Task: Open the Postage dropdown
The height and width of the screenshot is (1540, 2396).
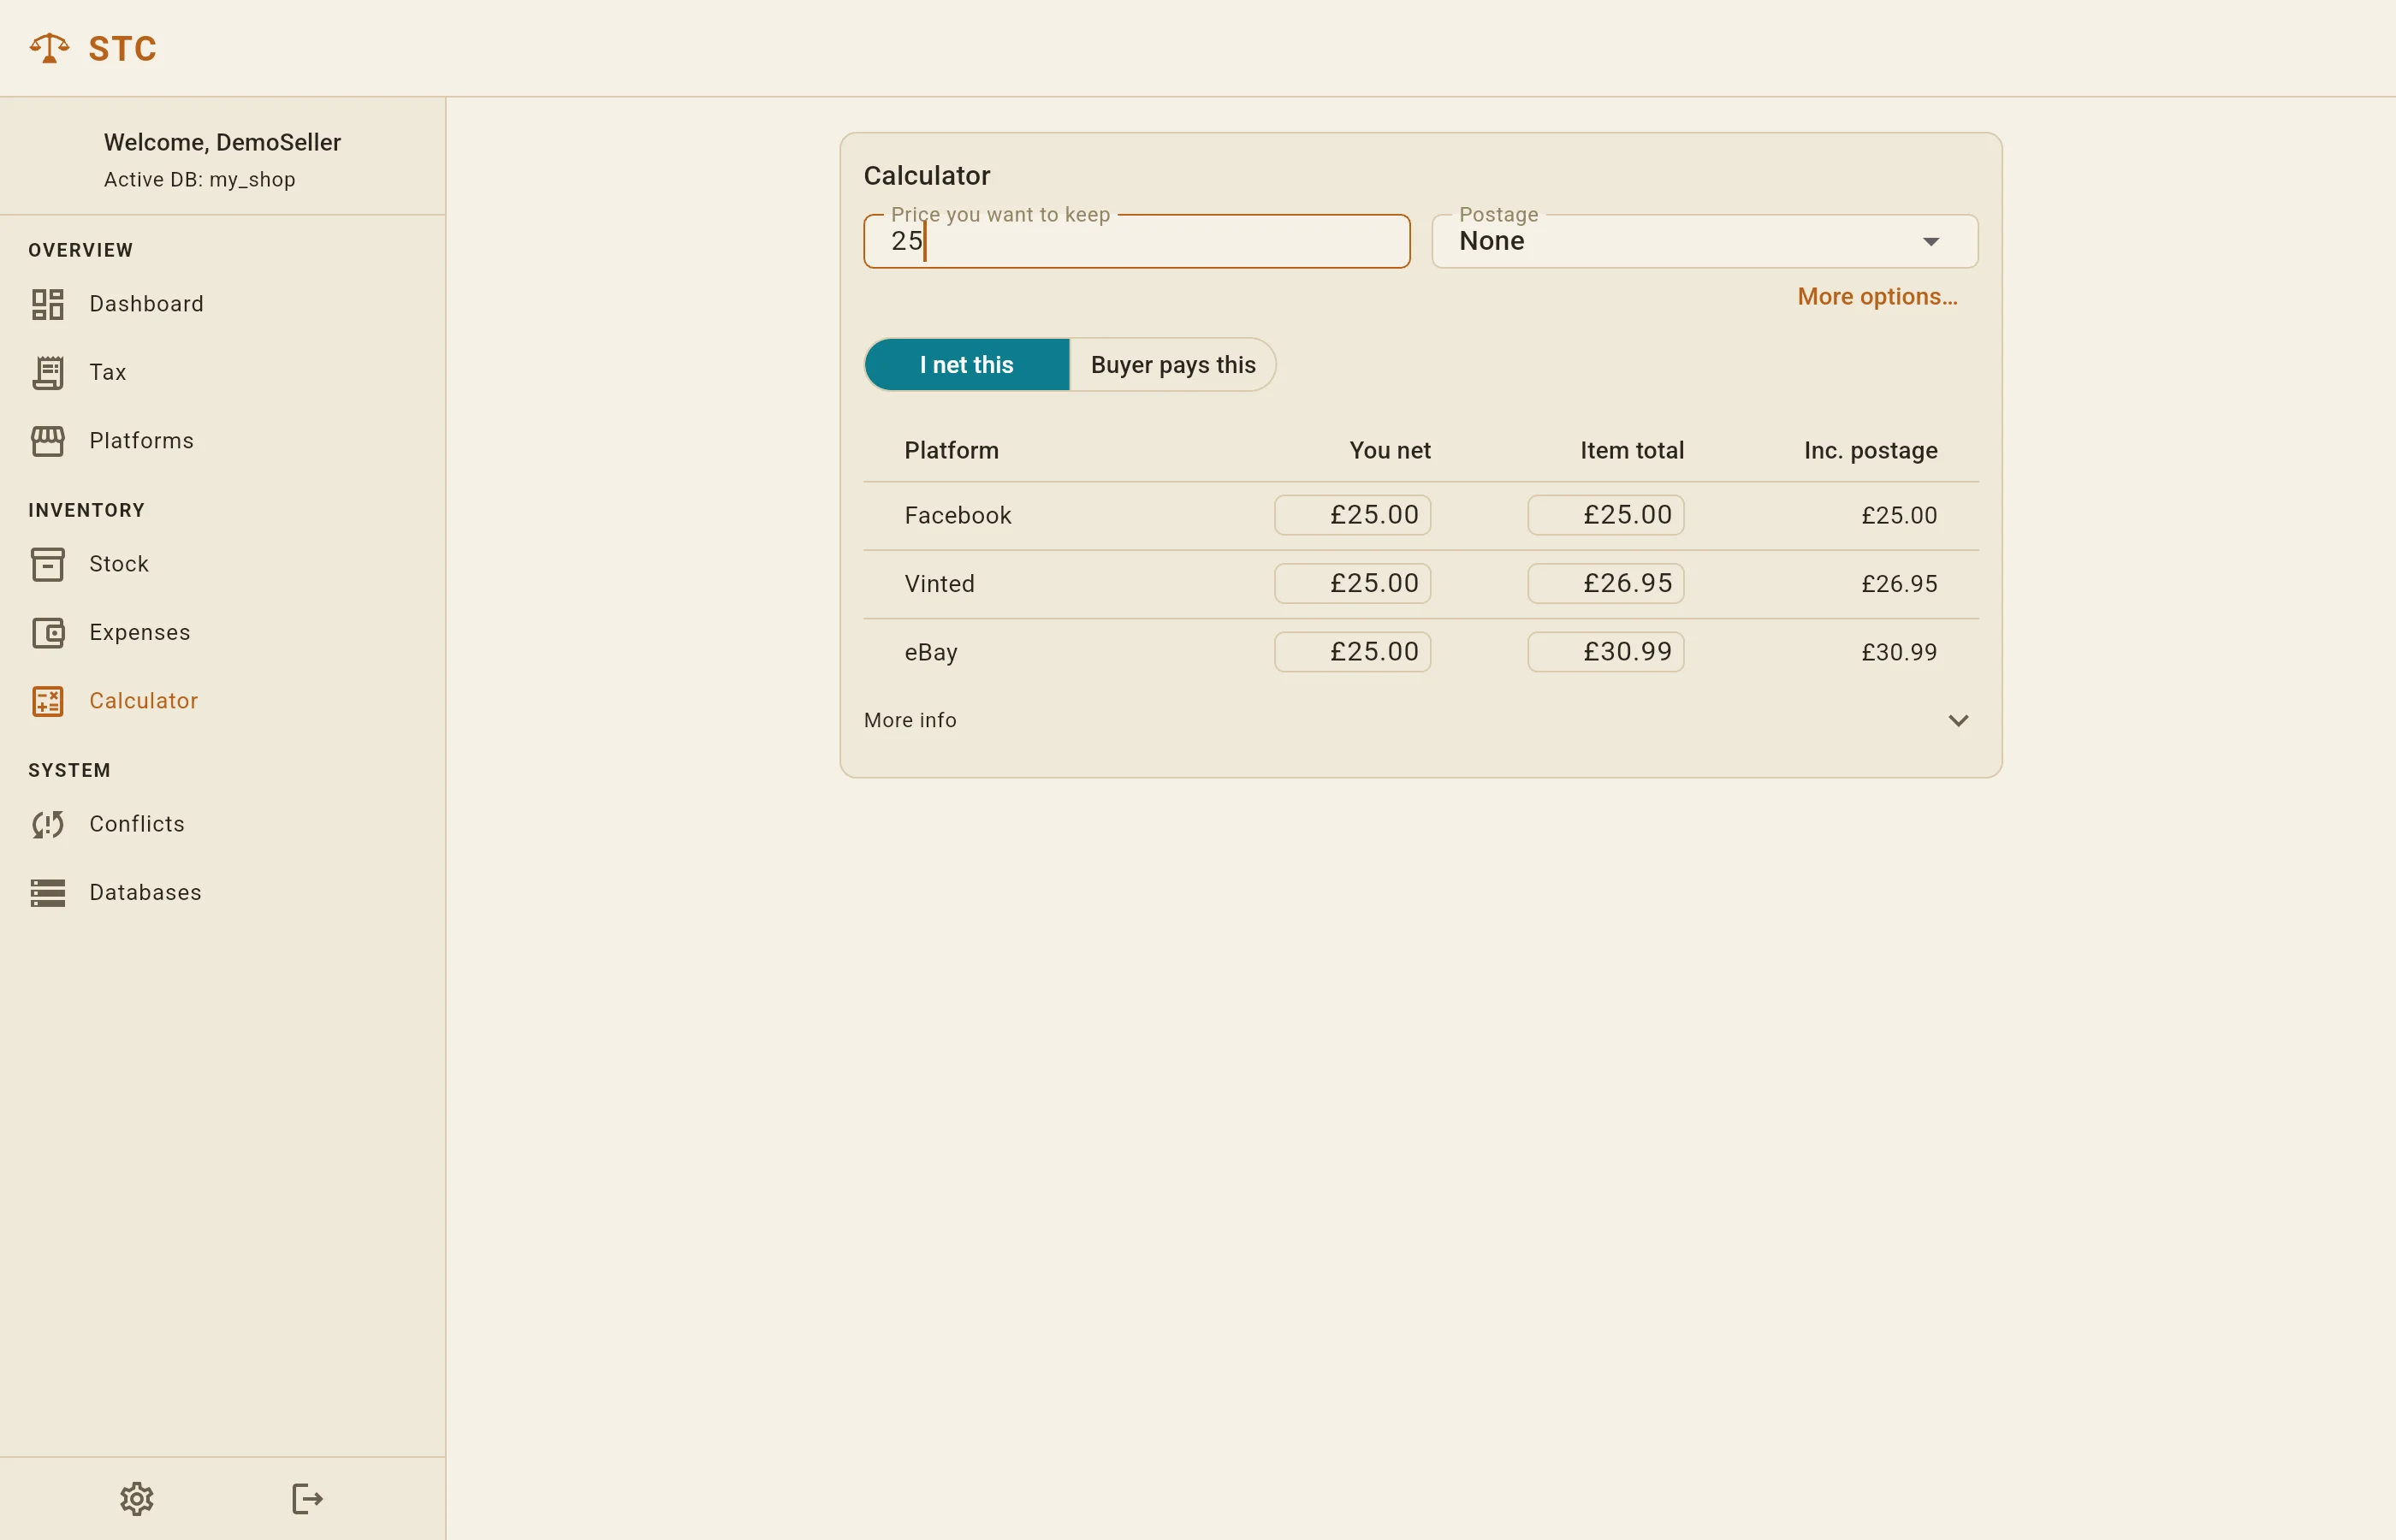Action: [1704, 241]
